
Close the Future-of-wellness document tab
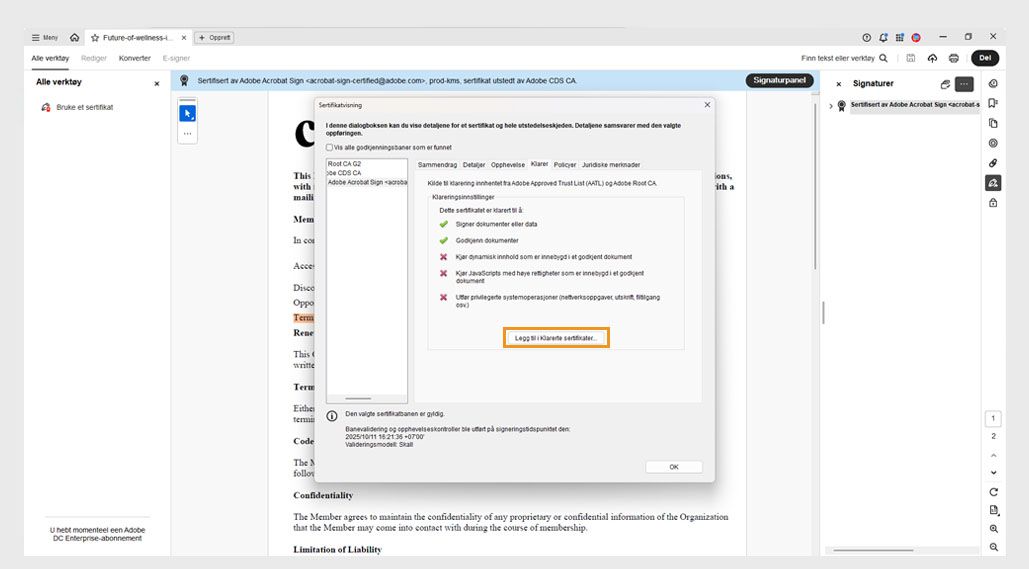pyautogui.click(x=184, y=38)
